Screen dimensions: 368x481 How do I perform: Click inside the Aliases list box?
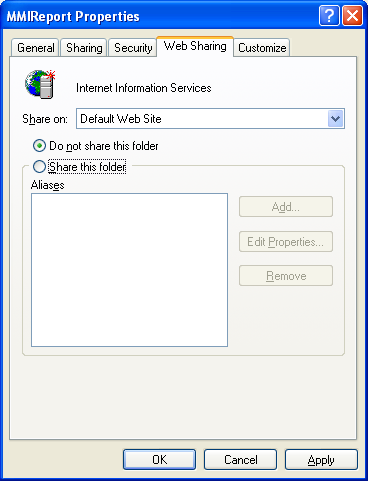[x=129, y=270]
